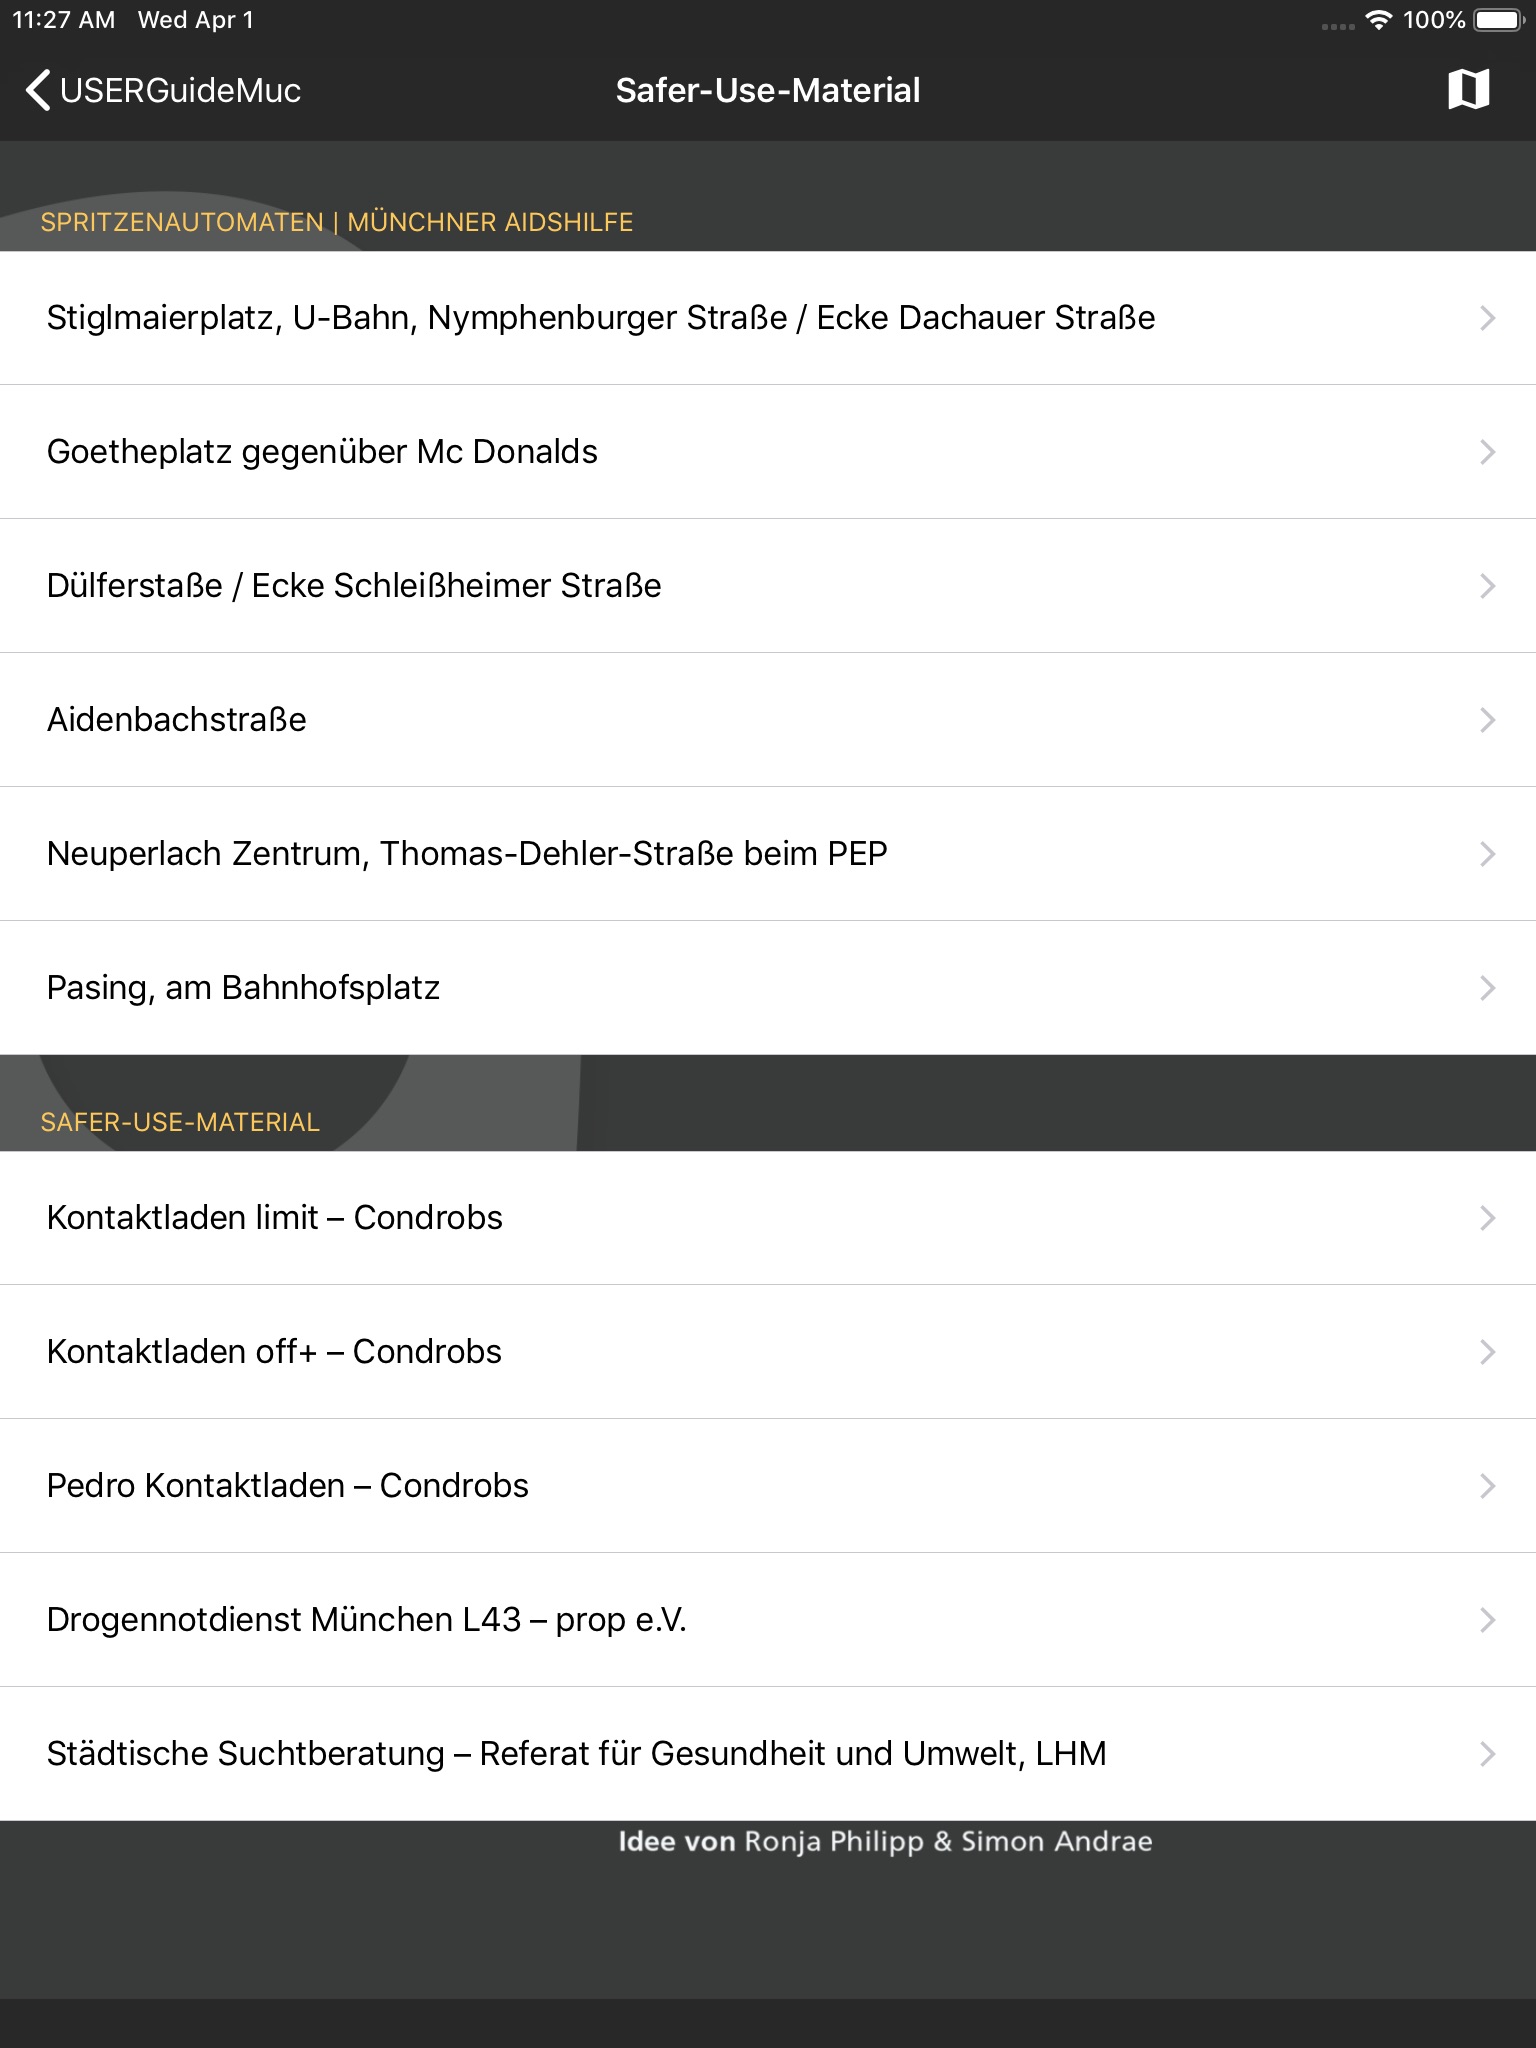Expand chevron for Städtische Suchtberatung row
The width and height of the screenshot is (1536, 2048).
click(x=1487, y=1754)
